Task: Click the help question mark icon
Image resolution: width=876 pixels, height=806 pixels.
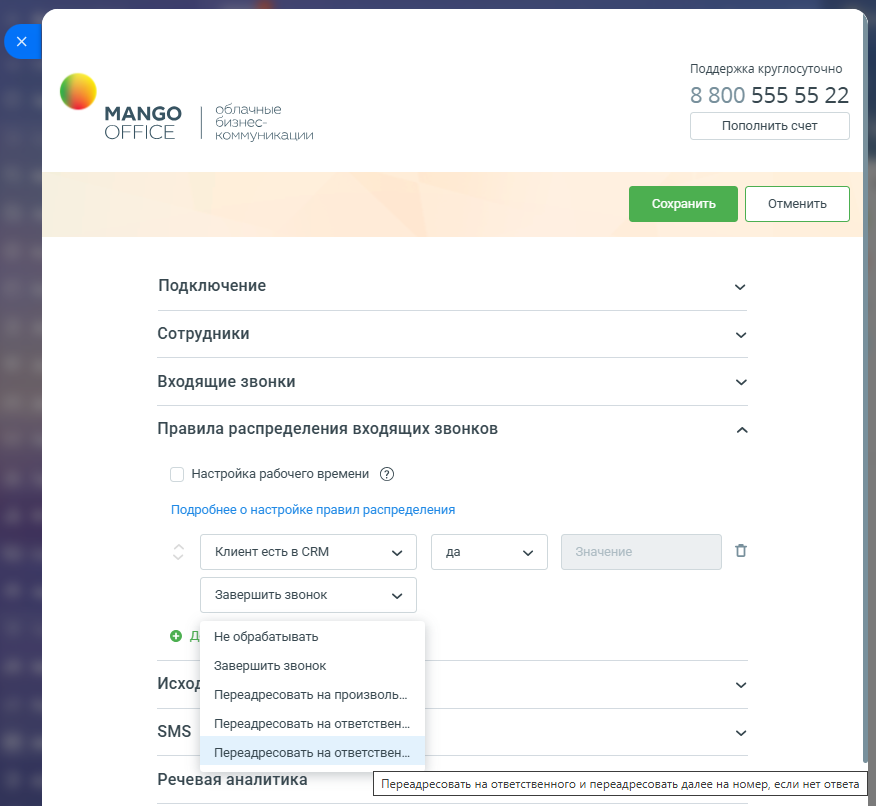Action: [x=387, y=474]
